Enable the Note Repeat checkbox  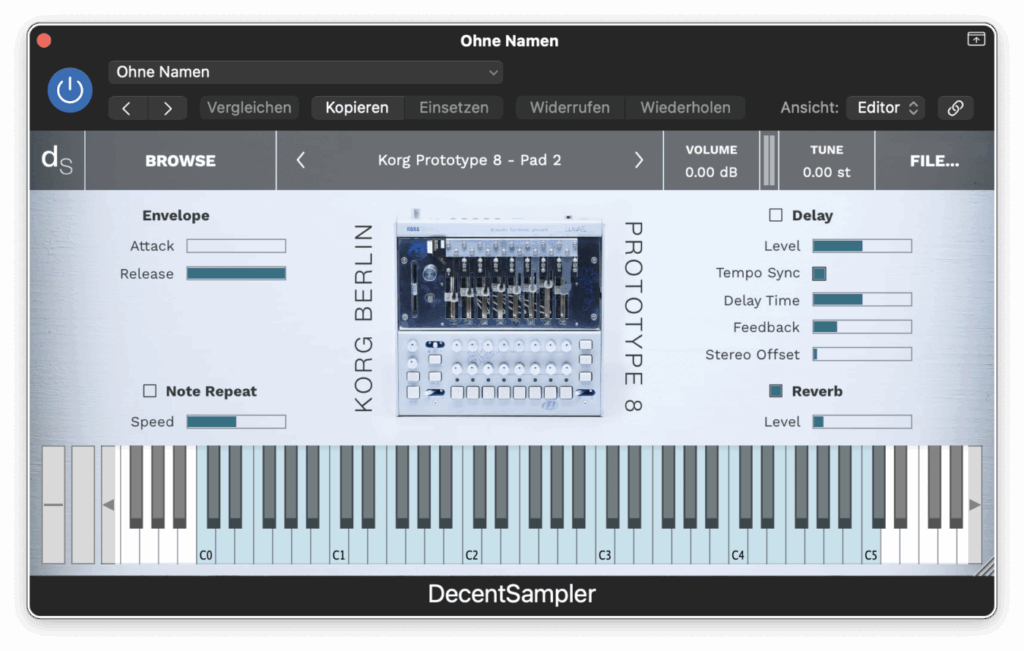click(150, 391)
